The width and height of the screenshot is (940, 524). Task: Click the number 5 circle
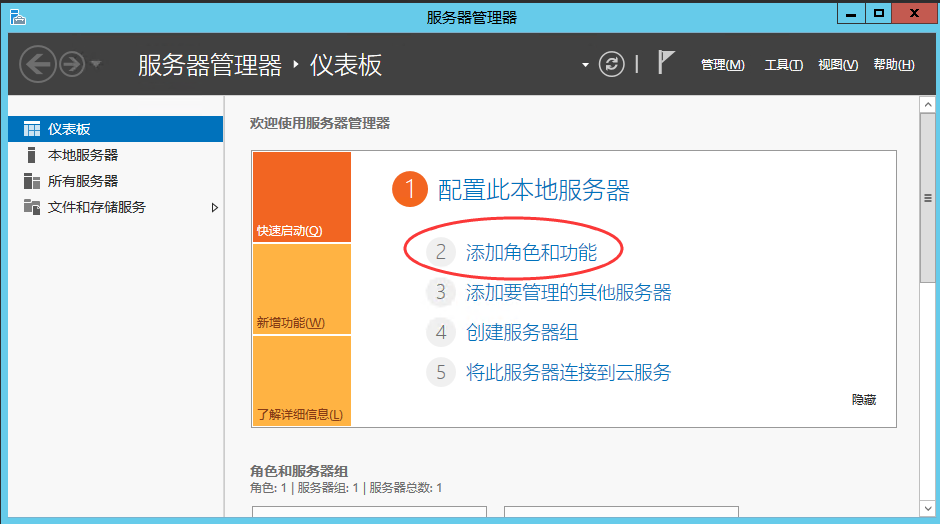click(441, 372)
